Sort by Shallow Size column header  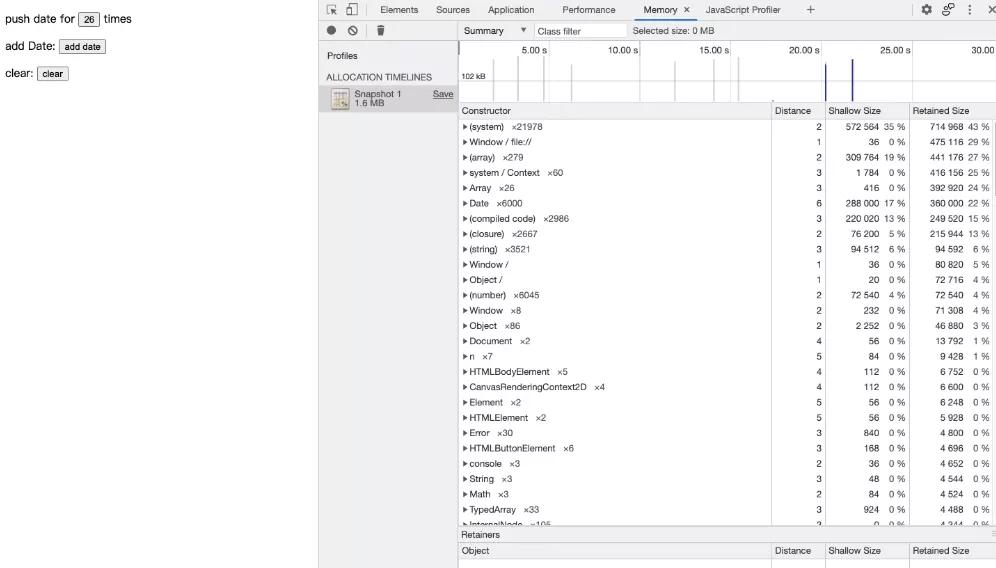(866, 111)
